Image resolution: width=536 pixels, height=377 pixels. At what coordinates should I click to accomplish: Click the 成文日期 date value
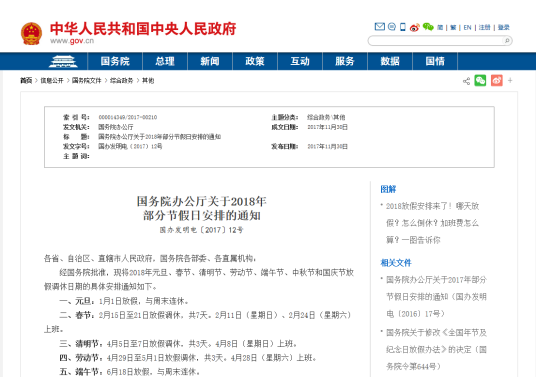click(x=327, y=127)
